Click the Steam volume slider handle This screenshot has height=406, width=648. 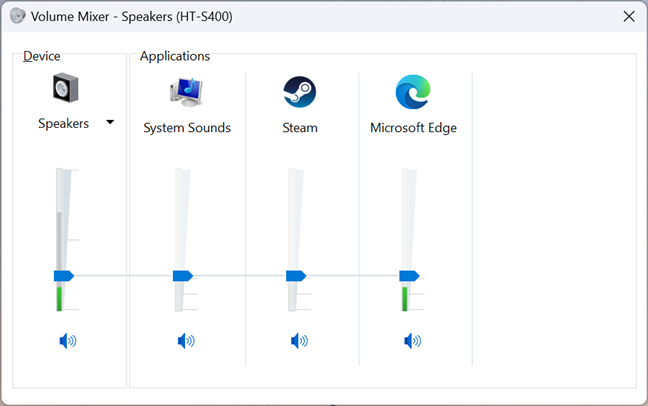pyautogui.click(x=295, y=275)
